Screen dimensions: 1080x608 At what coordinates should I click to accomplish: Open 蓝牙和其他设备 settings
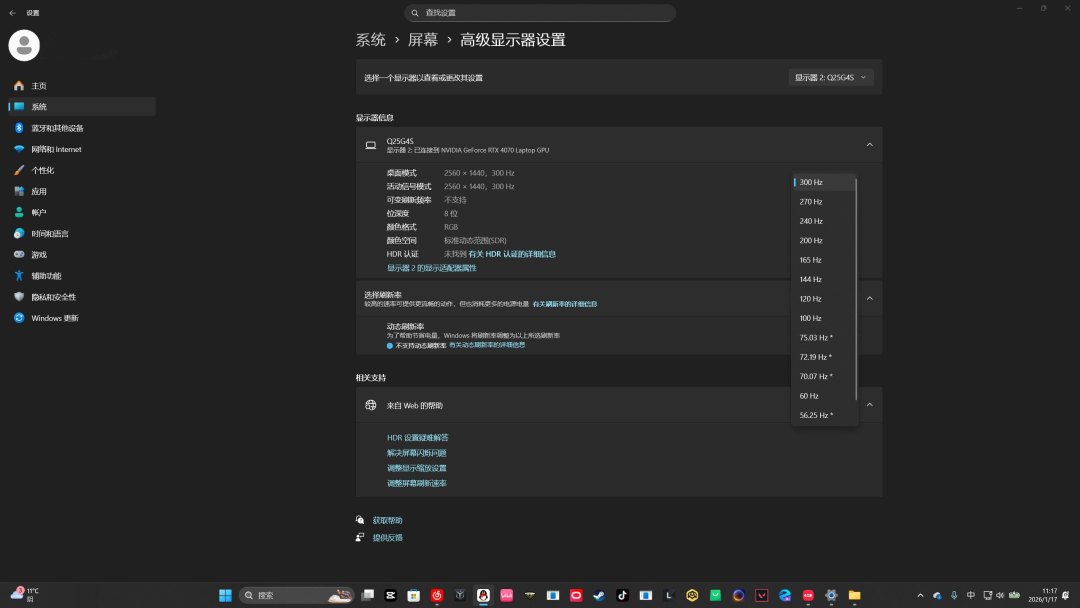[x=81, y=128]
